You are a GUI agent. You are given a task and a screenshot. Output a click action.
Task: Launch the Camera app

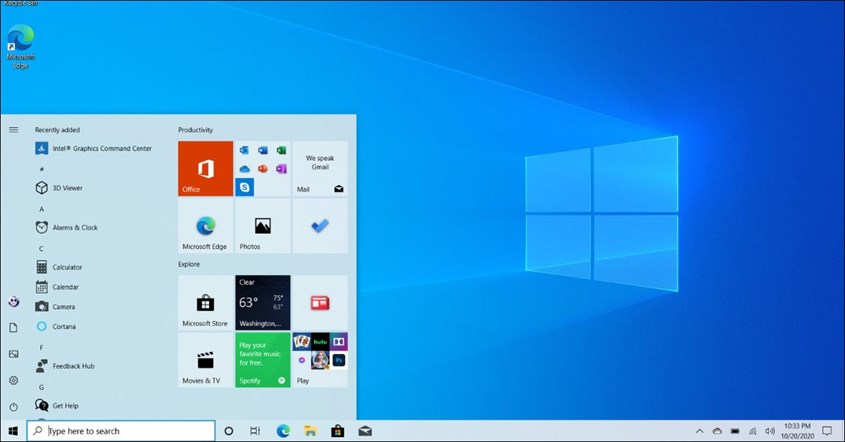coord(56,307)
